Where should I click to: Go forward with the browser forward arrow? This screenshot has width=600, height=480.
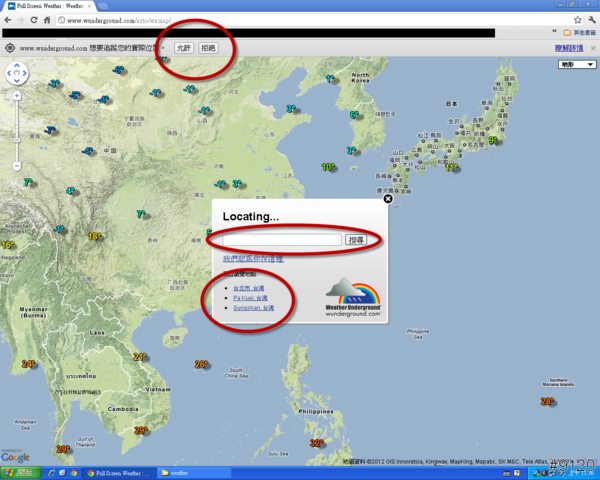point(21,20)
